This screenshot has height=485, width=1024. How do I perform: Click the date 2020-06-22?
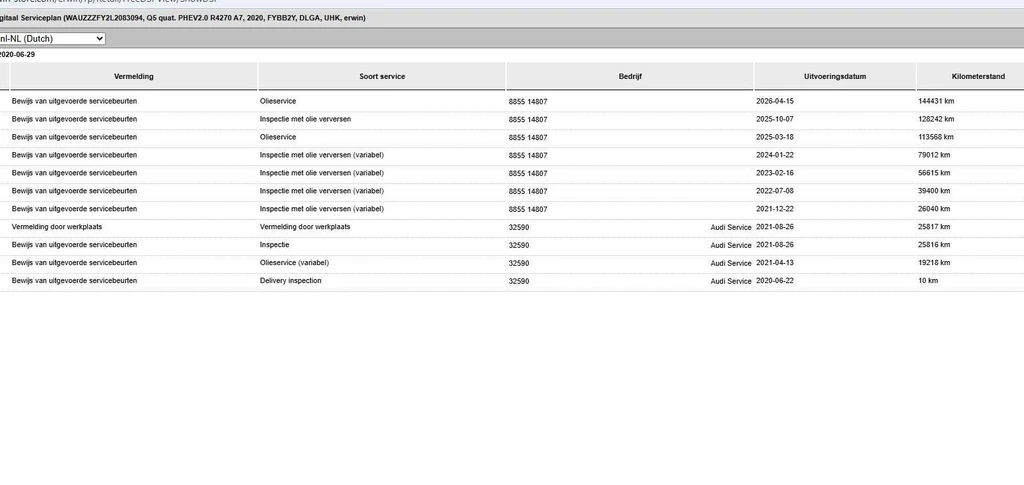coord(775,281)
